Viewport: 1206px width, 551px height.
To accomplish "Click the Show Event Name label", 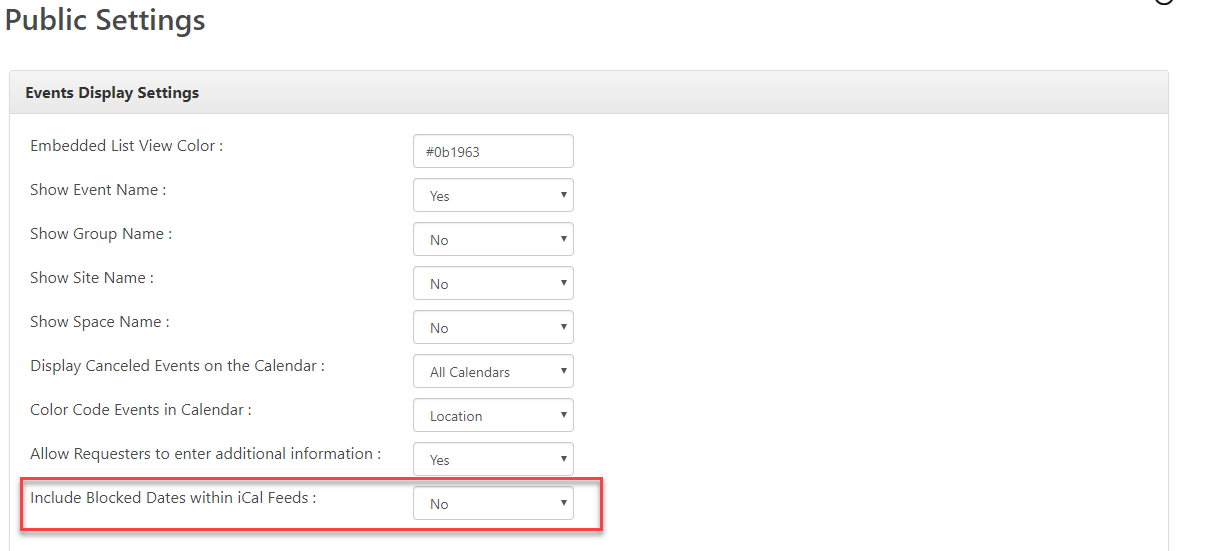I will [98, 190].
